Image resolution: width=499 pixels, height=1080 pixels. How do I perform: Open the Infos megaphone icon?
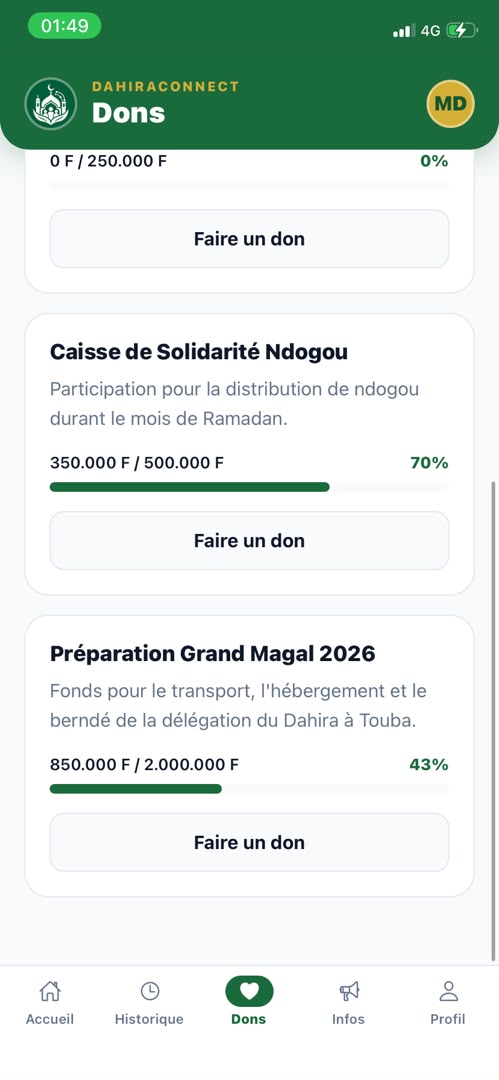349,991
